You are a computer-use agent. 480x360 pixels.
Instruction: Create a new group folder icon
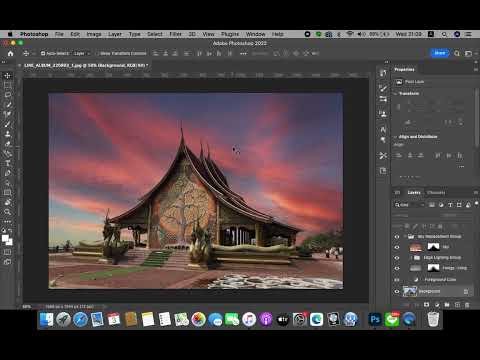(x=447, y=305)
